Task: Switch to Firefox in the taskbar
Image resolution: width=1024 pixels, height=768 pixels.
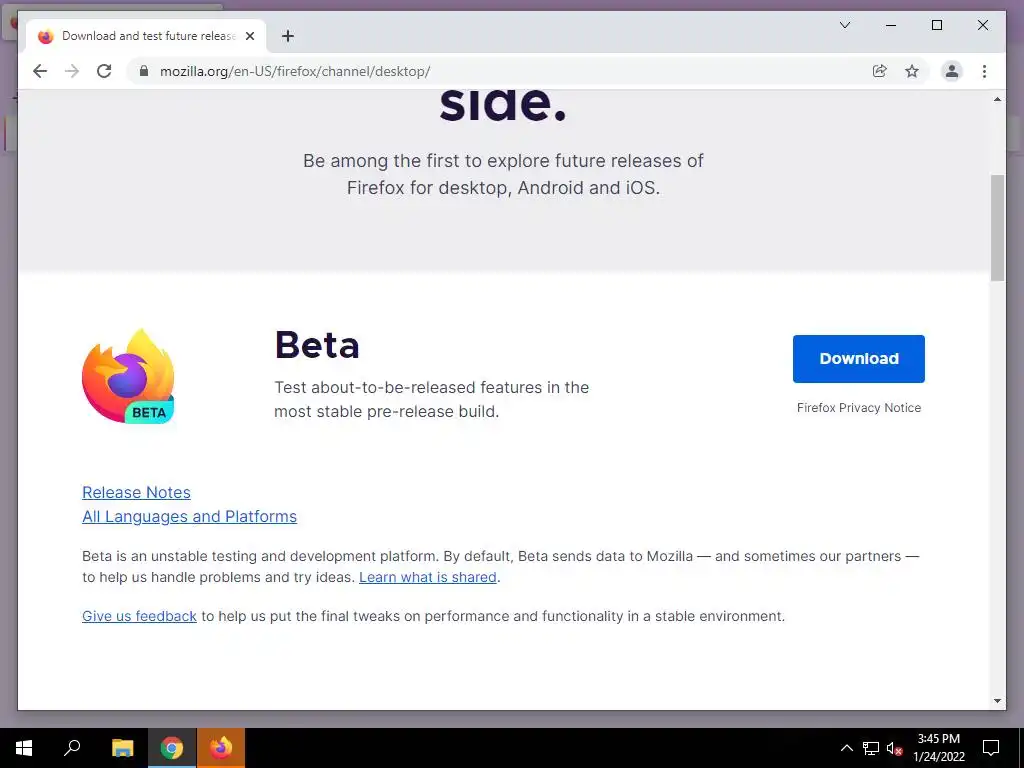Action: 221,748
